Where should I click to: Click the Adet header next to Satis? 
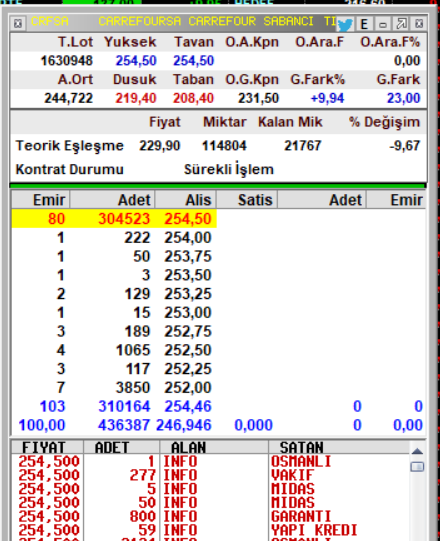pyautogui.click(x=322, y=200)
